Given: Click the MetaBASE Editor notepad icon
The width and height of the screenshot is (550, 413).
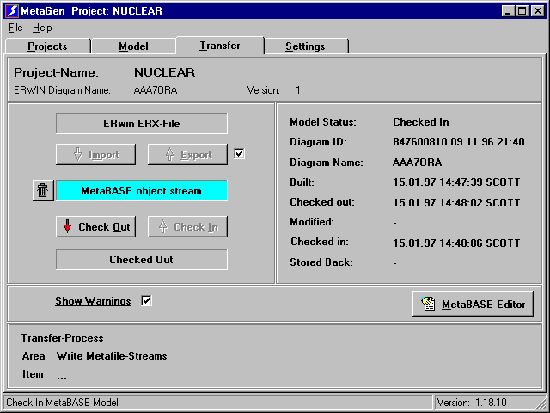Looking at the screenshot, I should [428, 304].
